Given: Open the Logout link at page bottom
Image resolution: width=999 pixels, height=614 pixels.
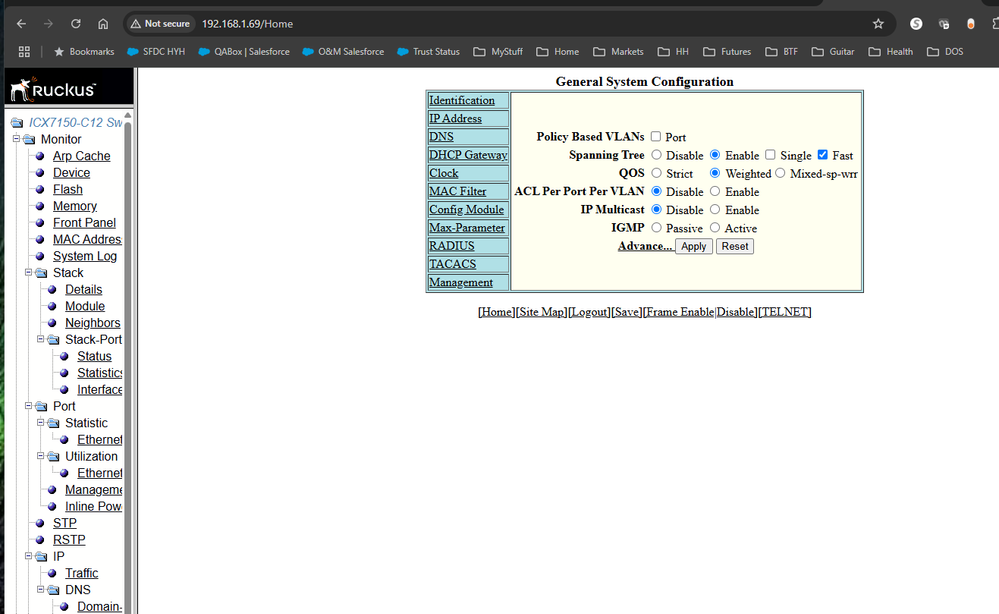Looking at the screenshot, I should tap(589, 311).
